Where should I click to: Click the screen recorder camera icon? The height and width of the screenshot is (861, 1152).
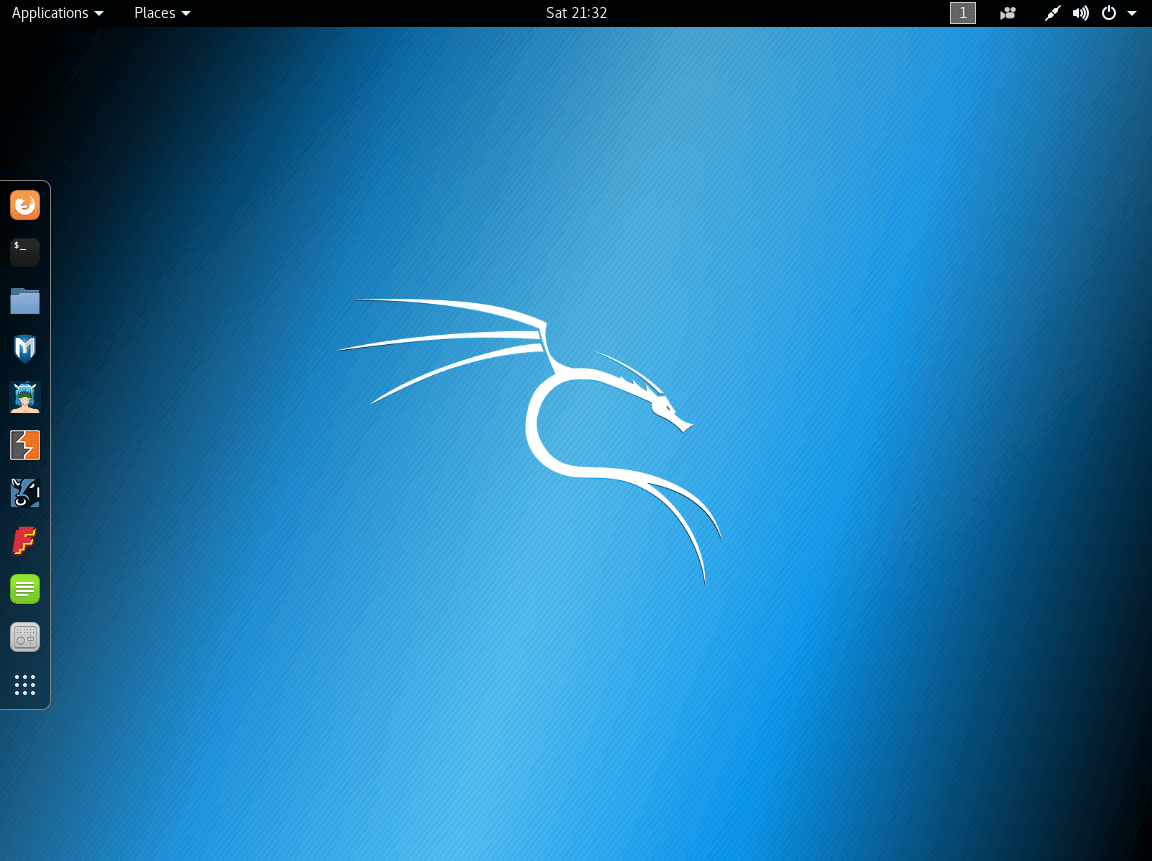click(1008, 13)
